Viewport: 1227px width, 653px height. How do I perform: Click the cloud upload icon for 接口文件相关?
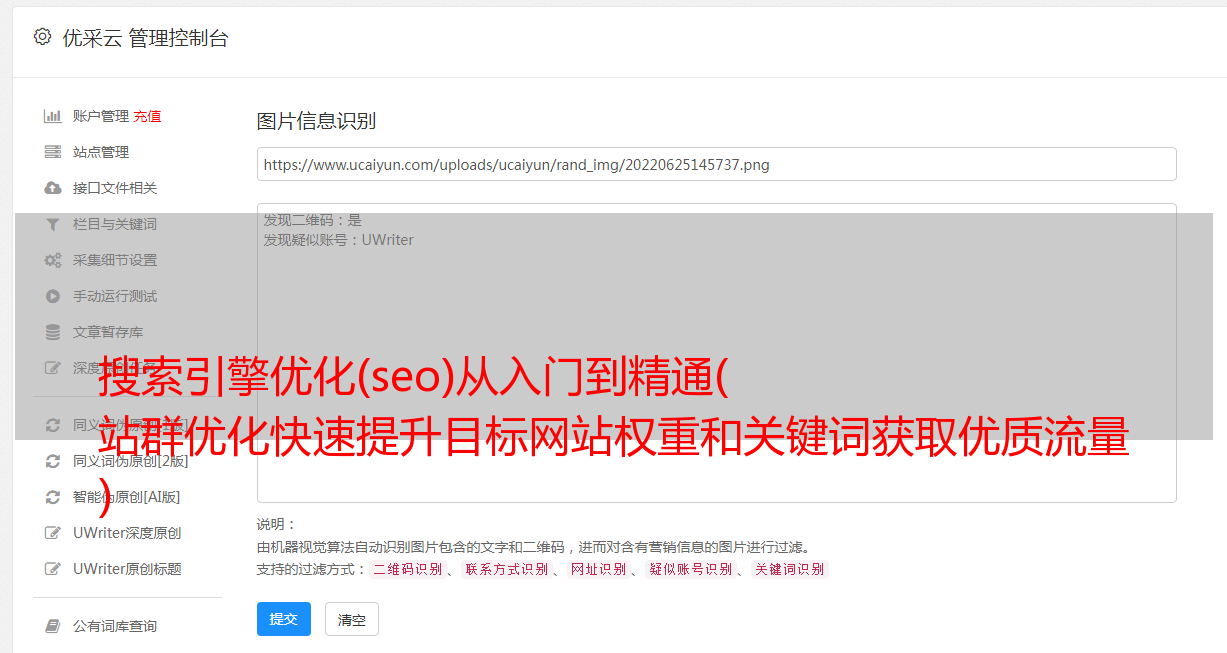click(53, 188)
